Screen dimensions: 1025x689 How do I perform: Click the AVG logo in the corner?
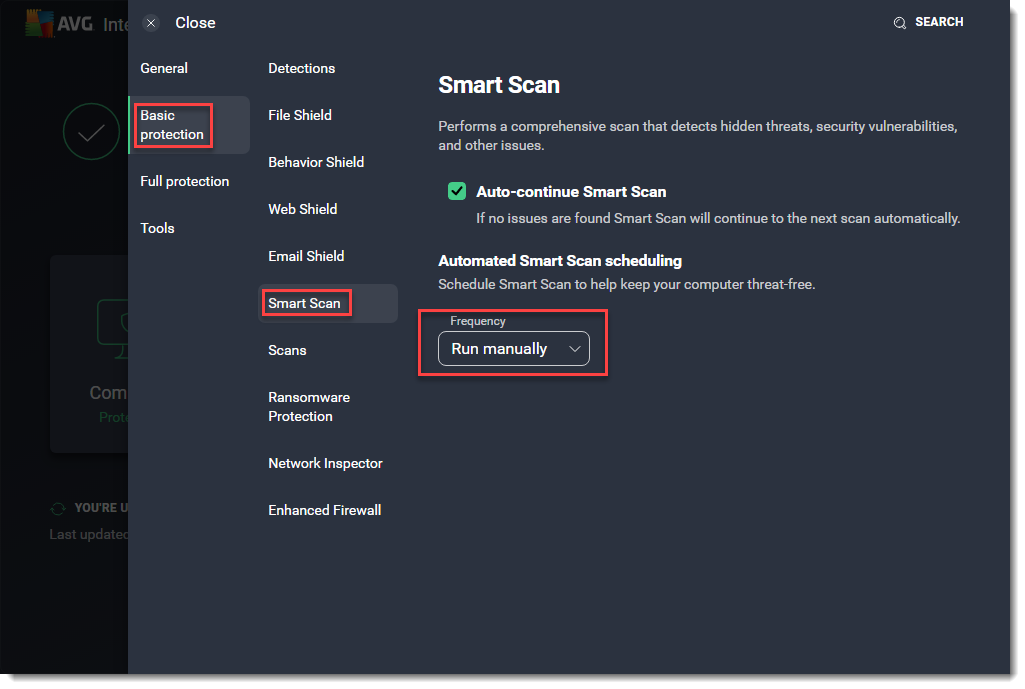point(41,22)
